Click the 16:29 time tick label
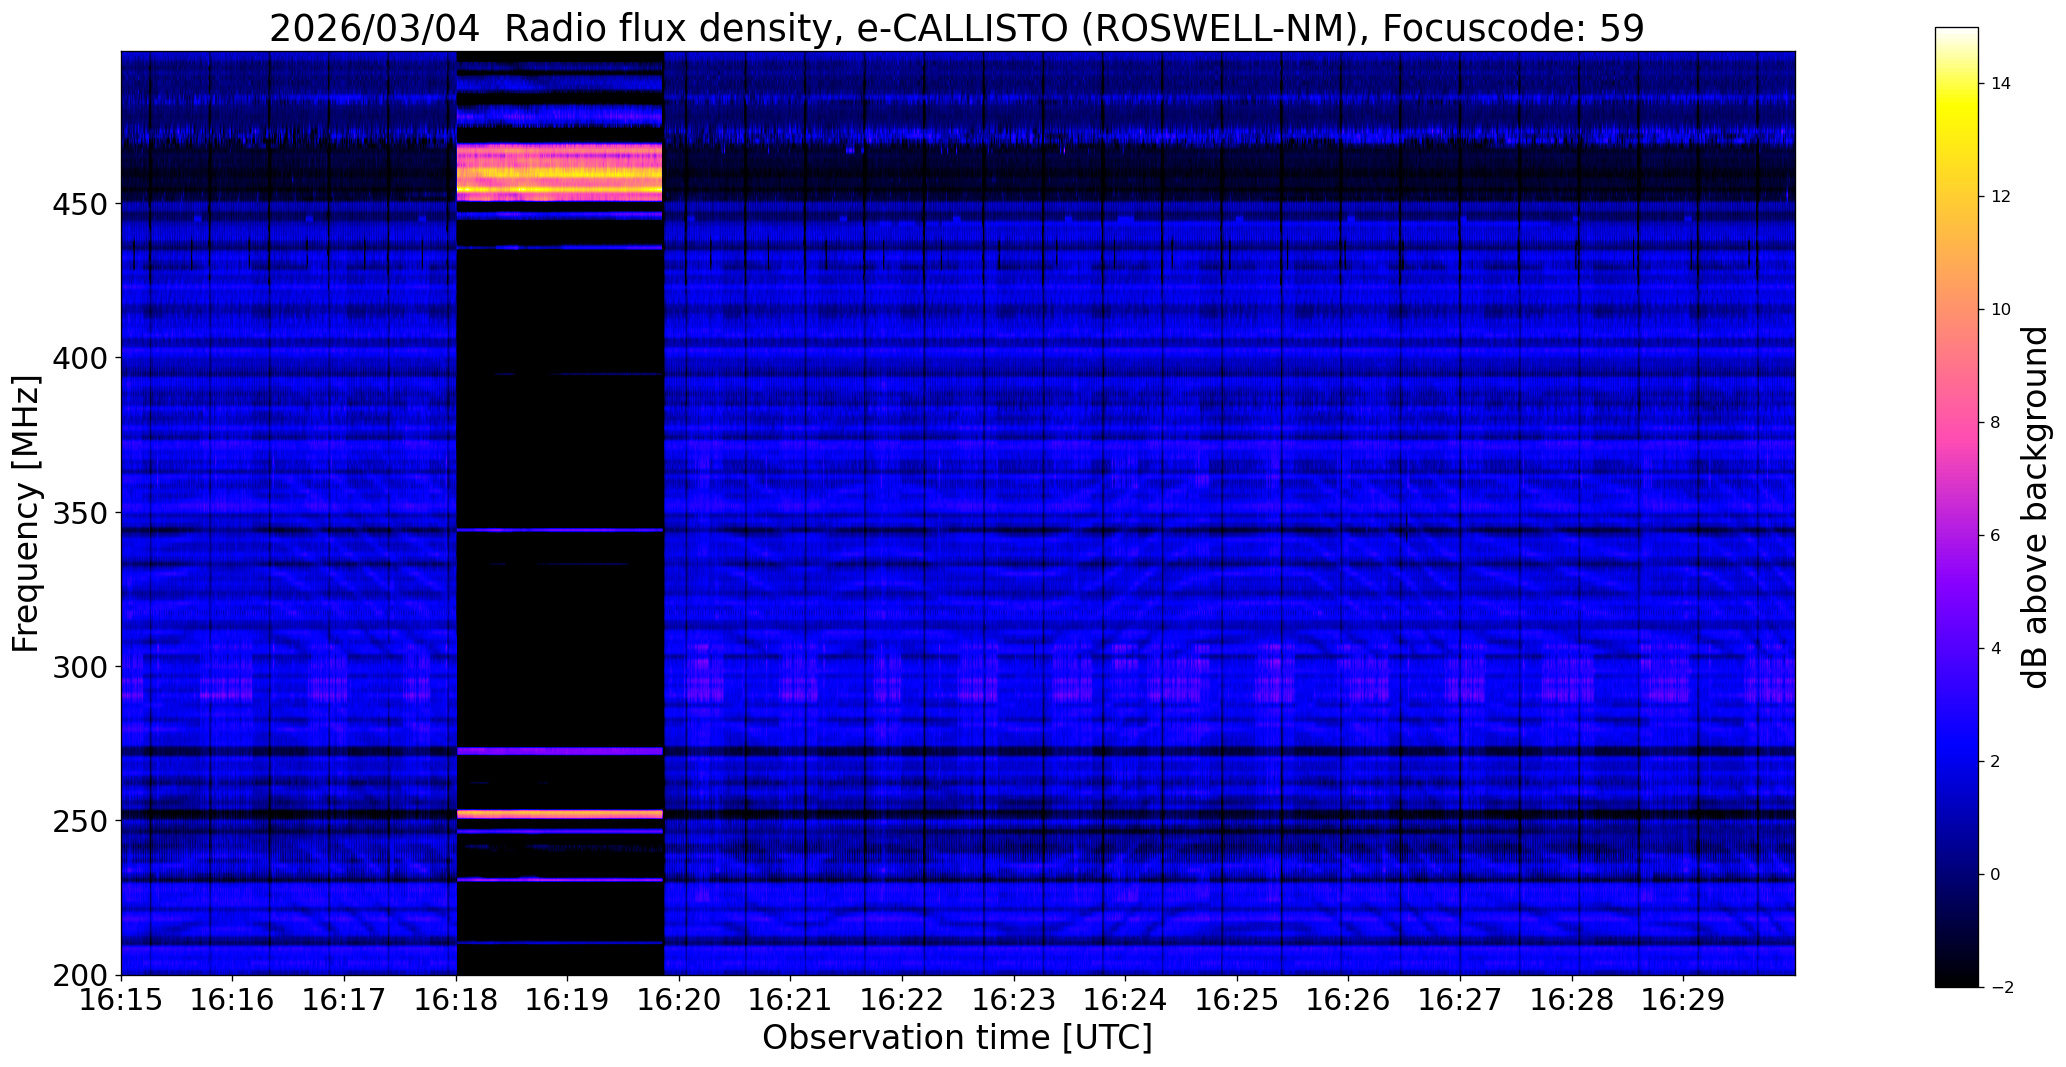The image size is (2066, 1067). tap(1684, 999)
